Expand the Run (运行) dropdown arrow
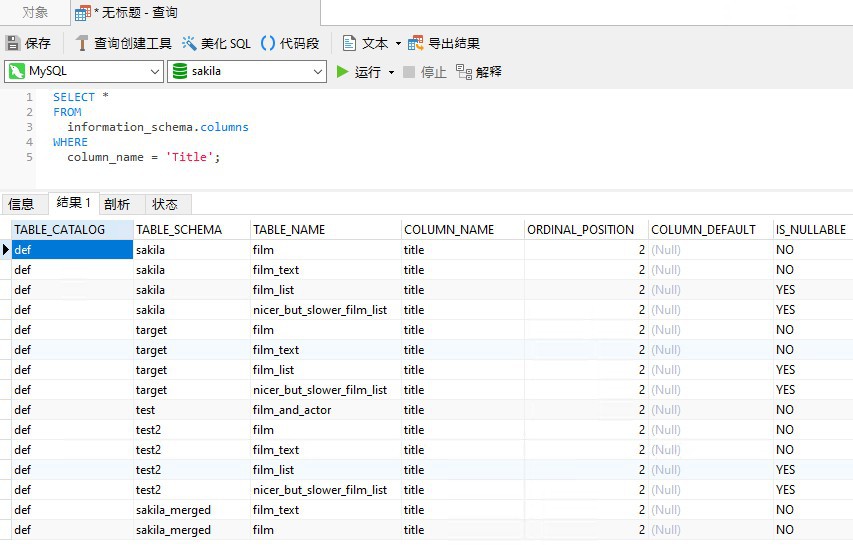This screenshot has width=853, height=545. (x=391, y=72)
